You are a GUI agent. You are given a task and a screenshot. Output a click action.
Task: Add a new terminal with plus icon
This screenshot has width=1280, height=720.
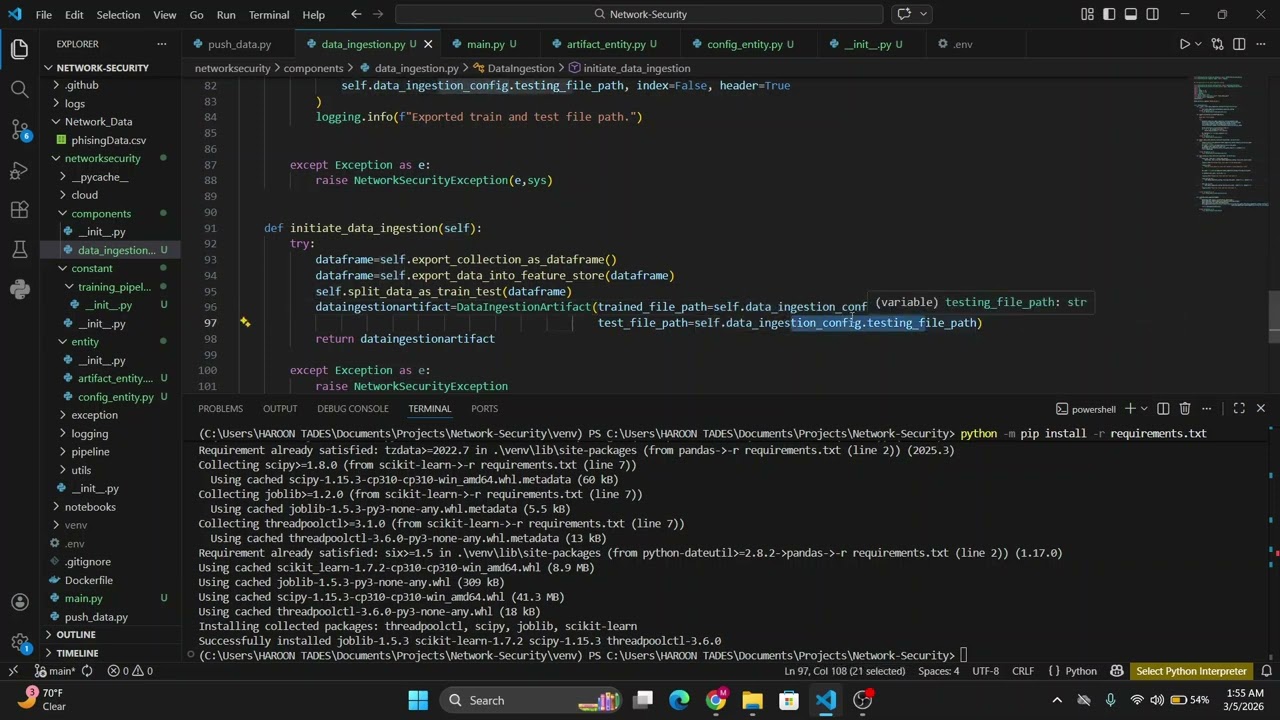coord(1130,408)
